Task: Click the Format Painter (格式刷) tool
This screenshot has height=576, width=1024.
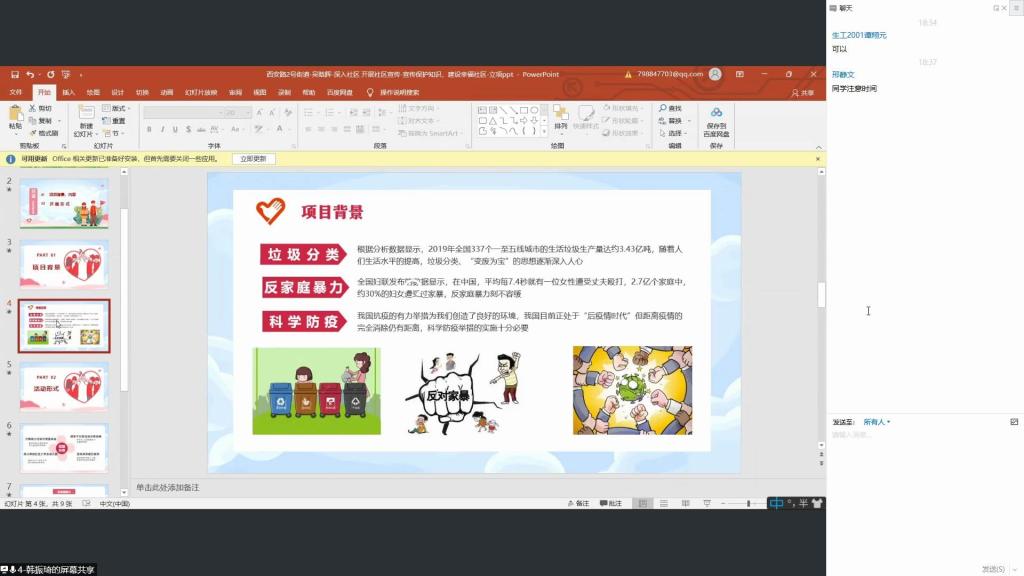Action: pos(44,133)
